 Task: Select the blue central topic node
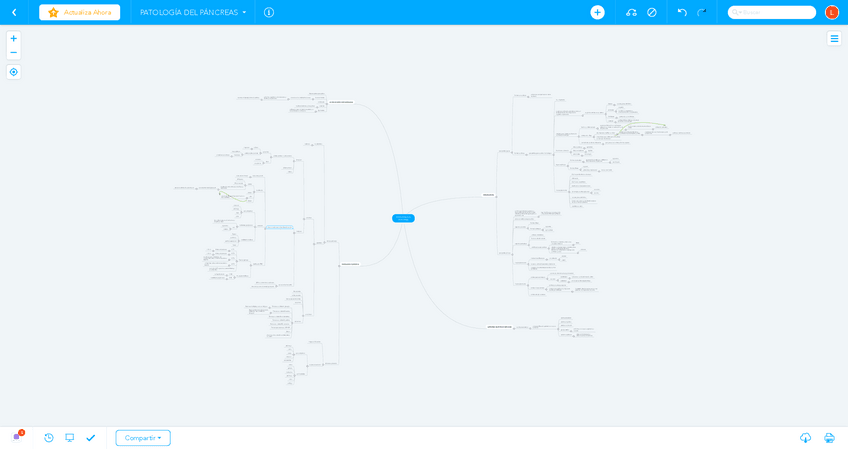pyautogui.click(x=403, y=218)
